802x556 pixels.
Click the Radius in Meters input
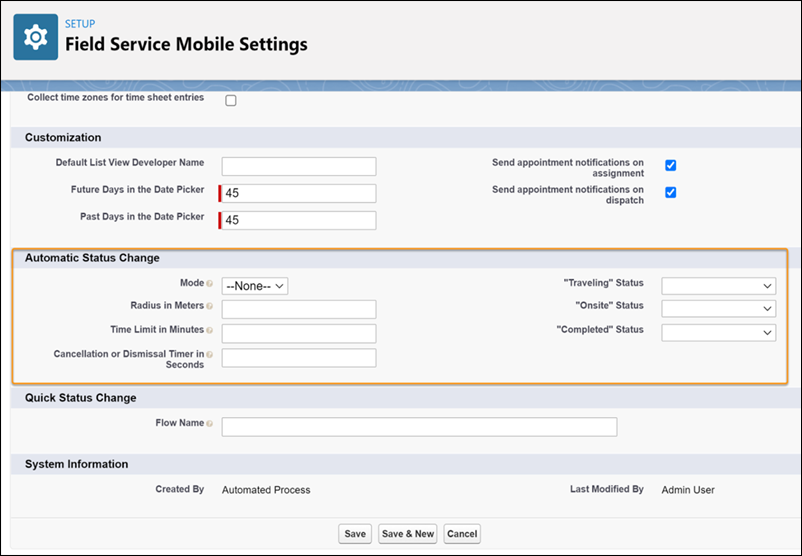299,309
